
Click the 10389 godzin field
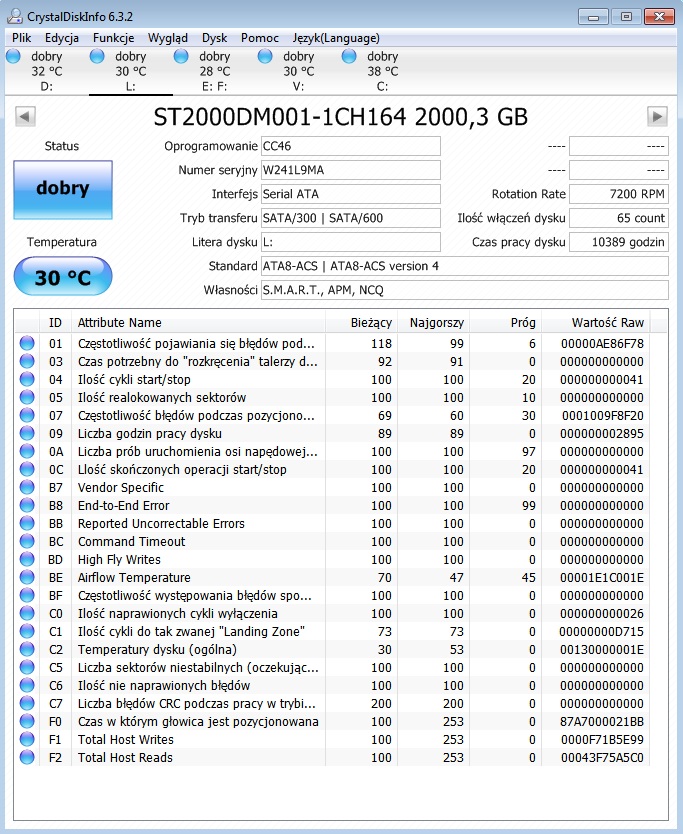coord(619,242)
